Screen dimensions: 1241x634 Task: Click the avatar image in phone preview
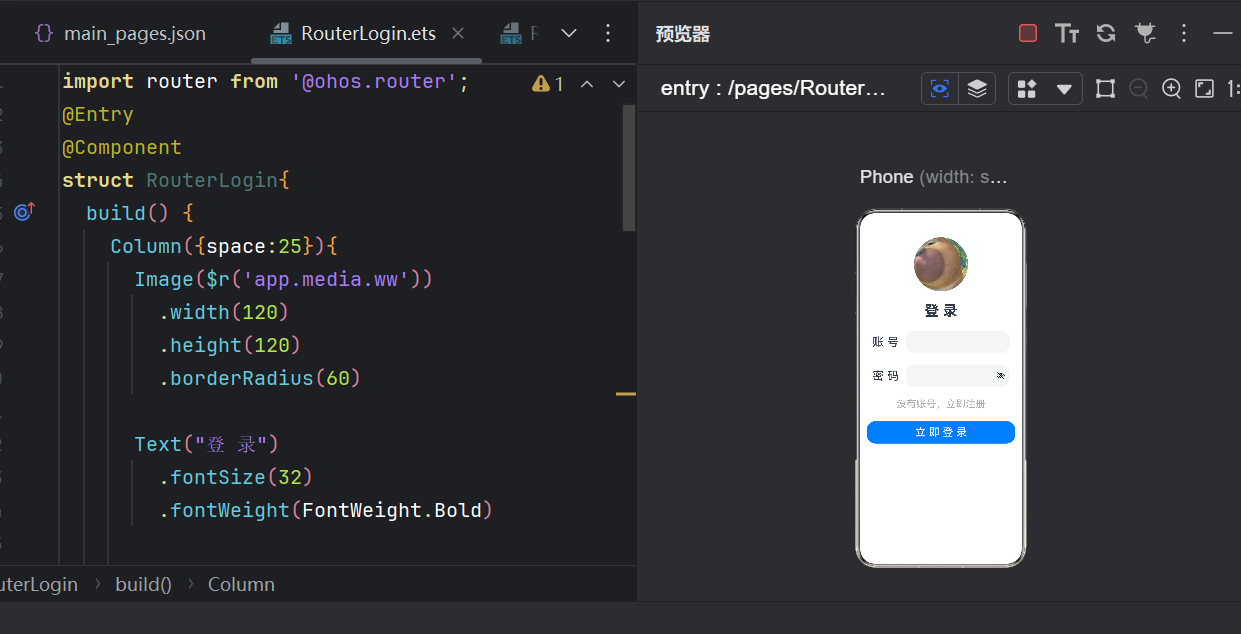point(941,264)
